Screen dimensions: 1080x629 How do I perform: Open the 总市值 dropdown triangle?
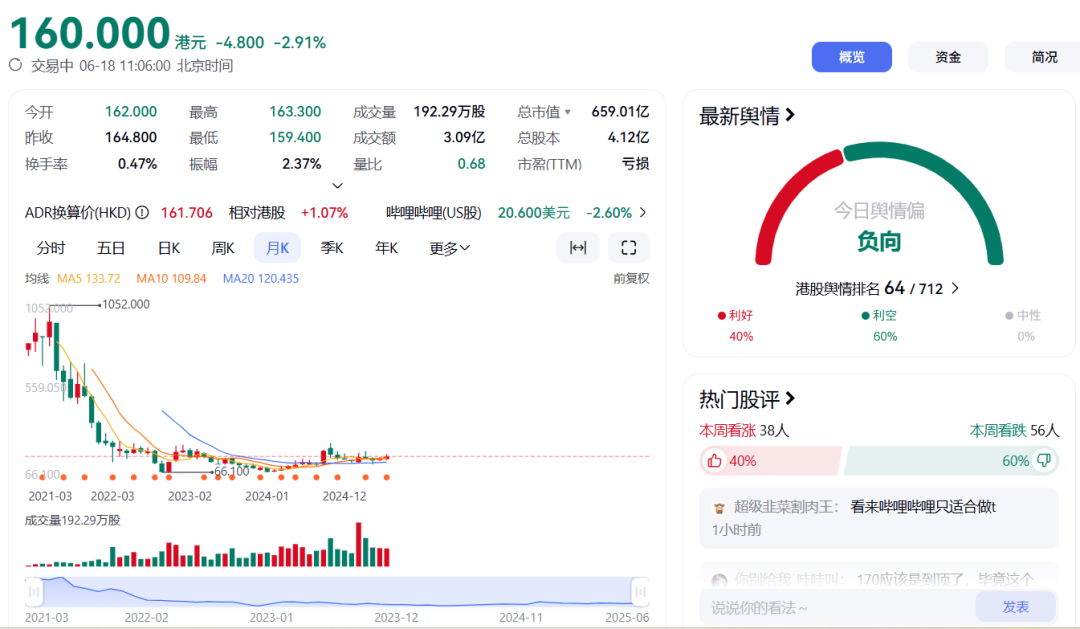568,112
